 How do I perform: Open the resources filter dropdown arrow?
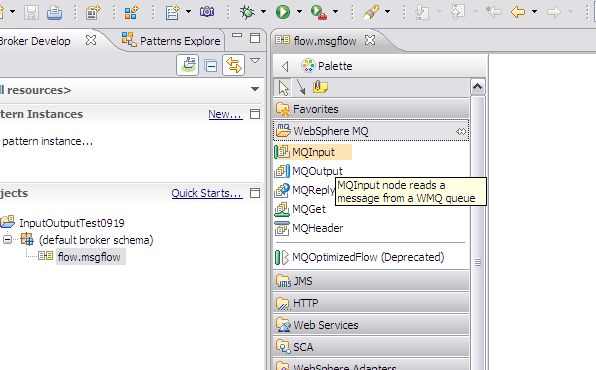point(255,89)
